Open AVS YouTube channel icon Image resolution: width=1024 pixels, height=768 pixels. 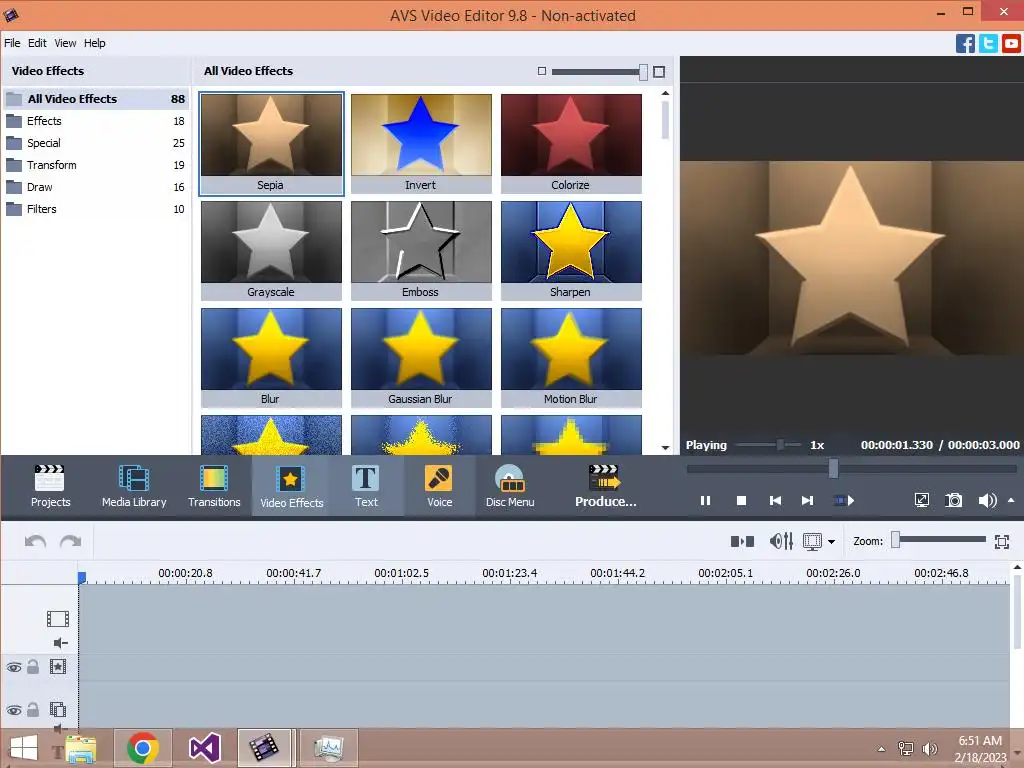[1011, 44]
